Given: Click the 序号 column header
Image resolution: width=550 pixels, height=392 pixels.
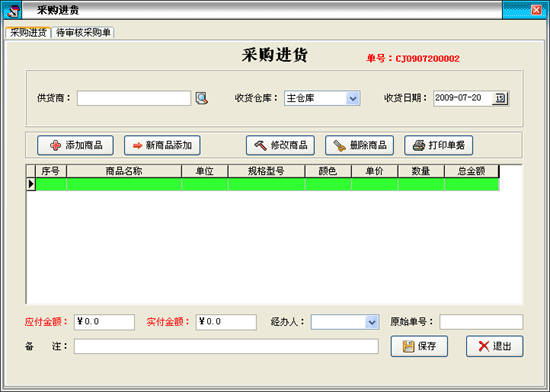Looking at the screenshot, I should pos(51,171).
